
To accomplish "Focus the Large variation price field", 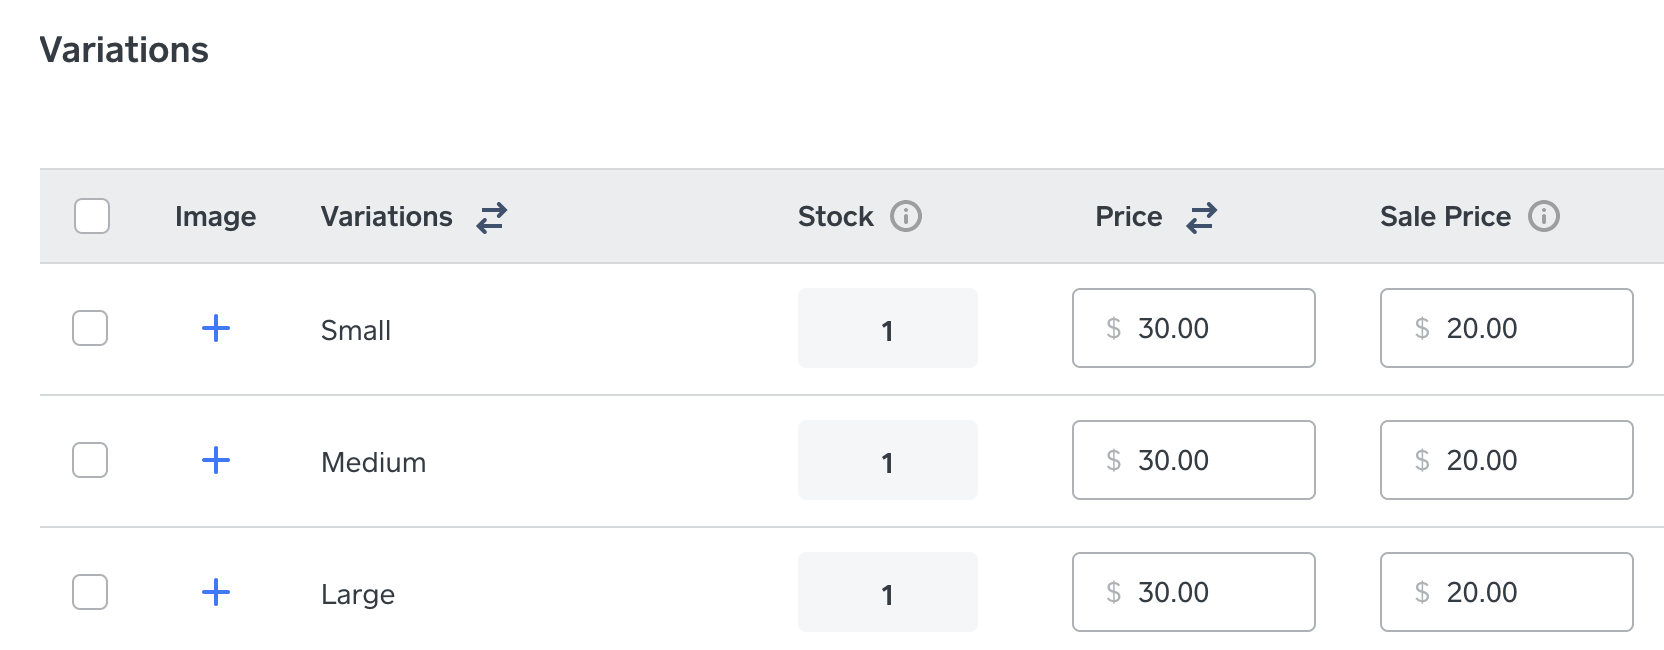I will (1193, 592).
